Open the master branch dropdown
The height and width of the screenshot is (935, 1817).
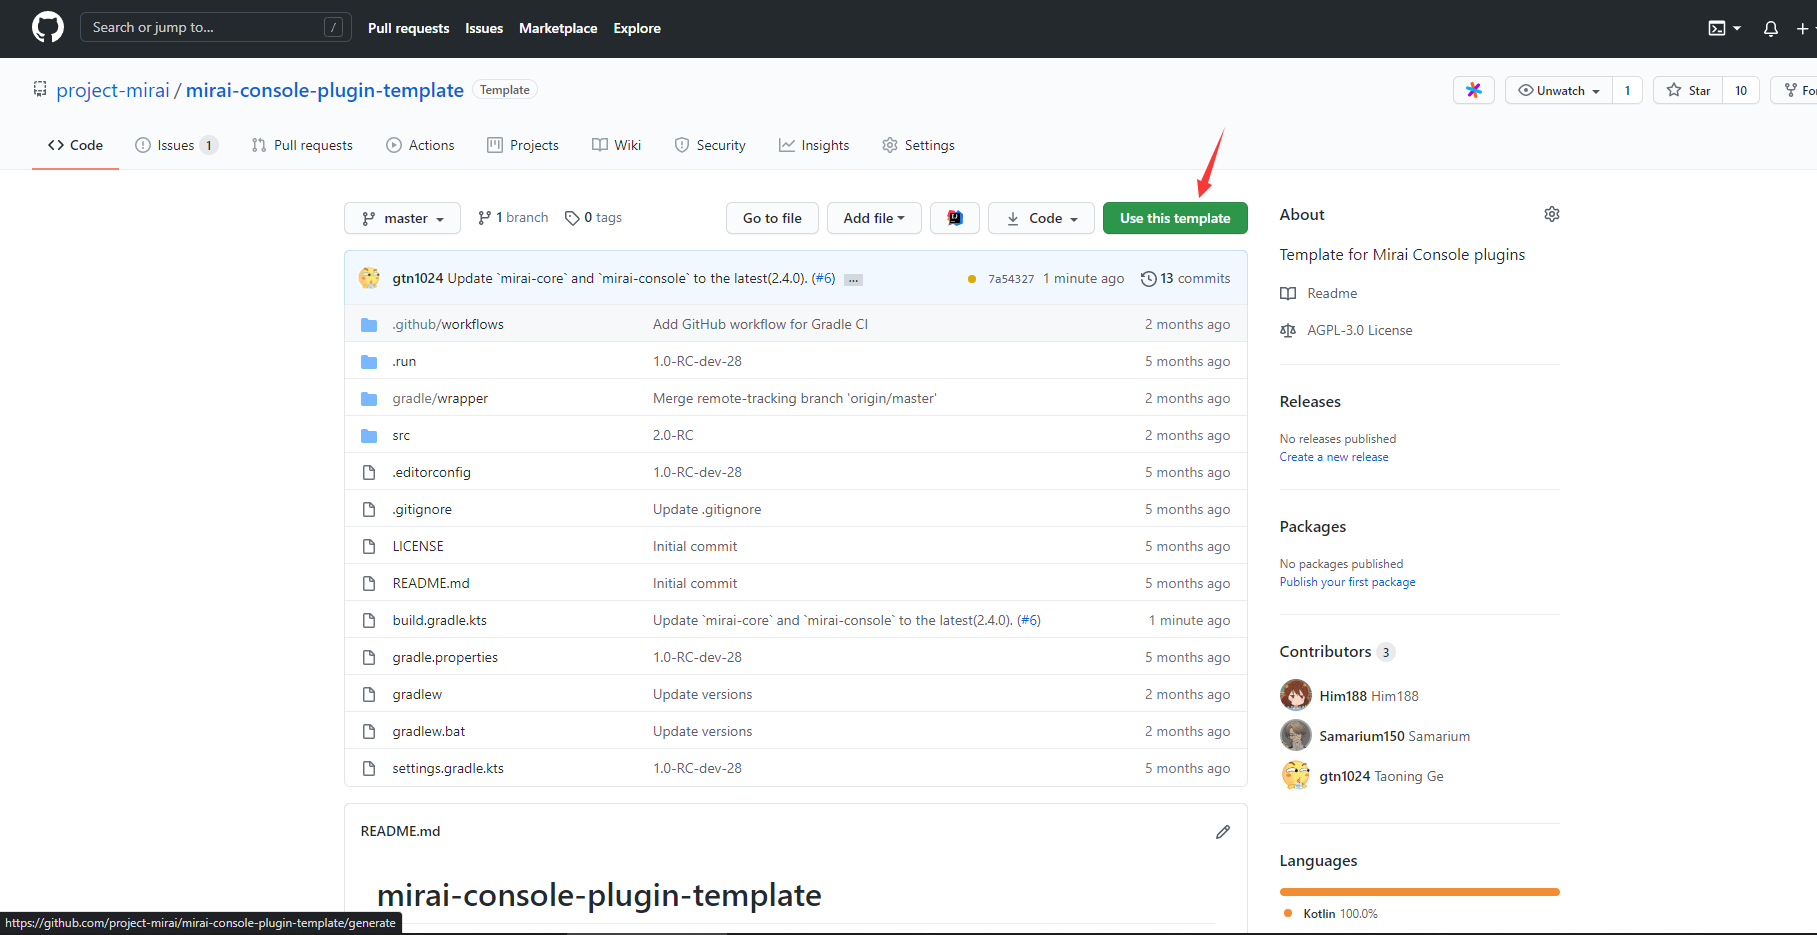point(402,218)
